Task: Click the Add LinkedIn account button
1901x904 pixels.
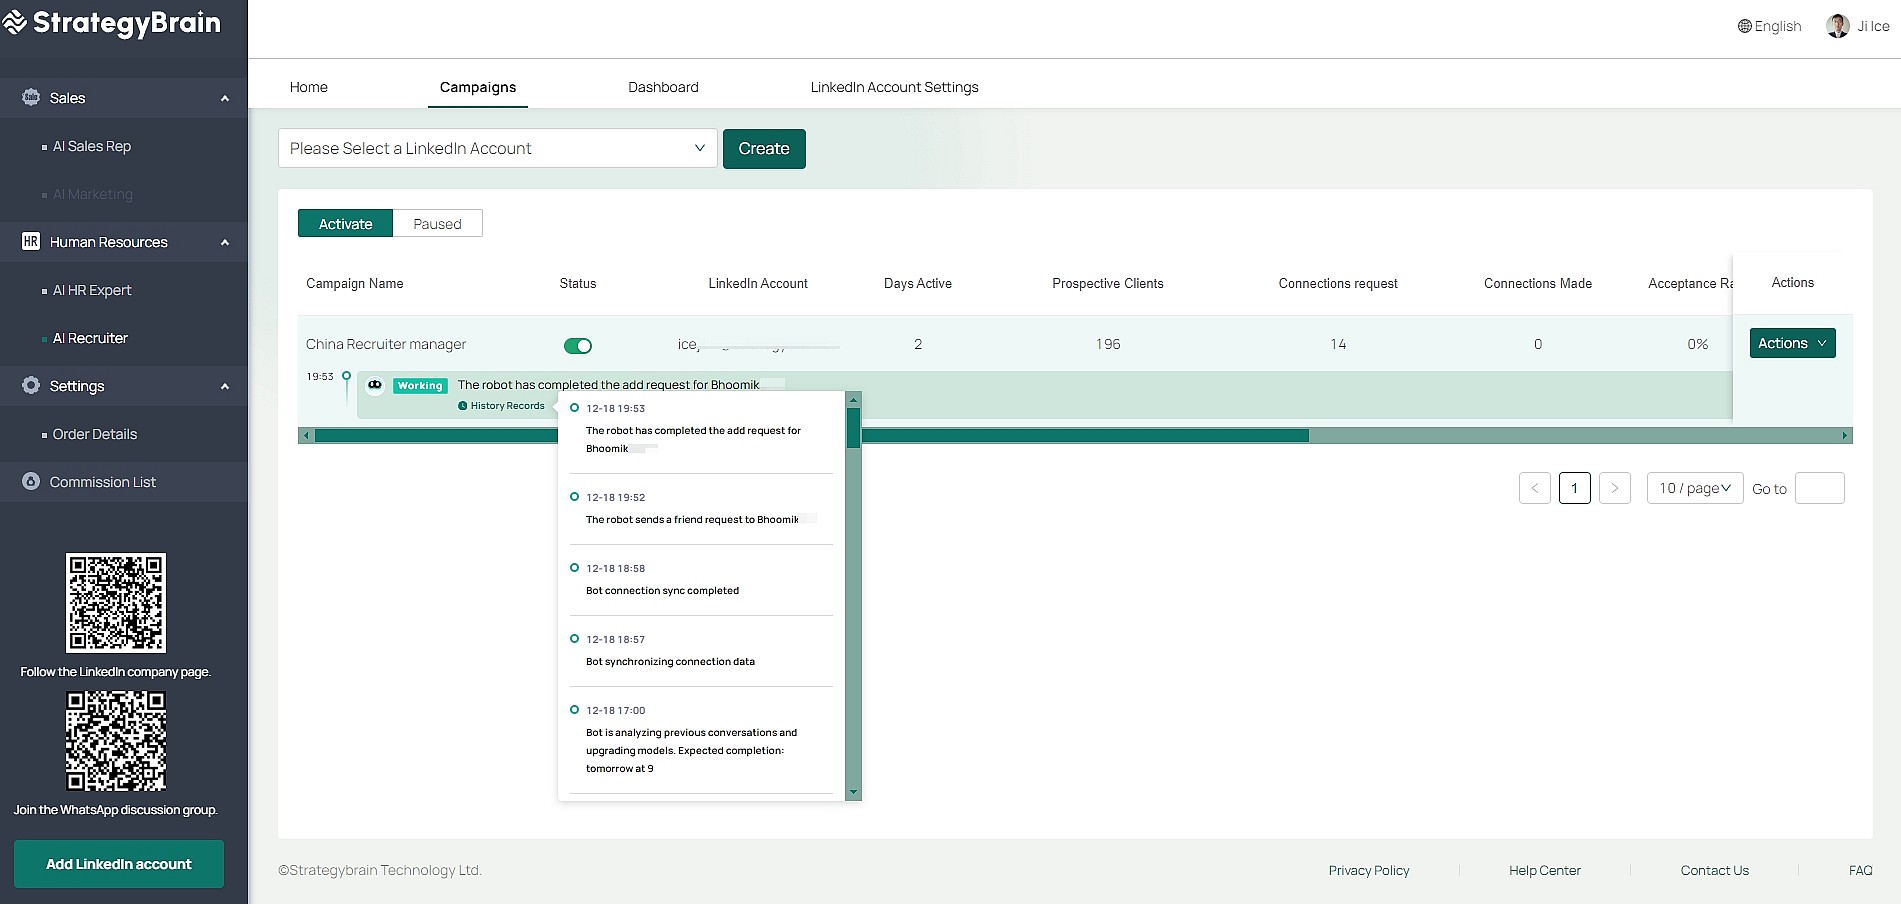Action: click(119, 864)
